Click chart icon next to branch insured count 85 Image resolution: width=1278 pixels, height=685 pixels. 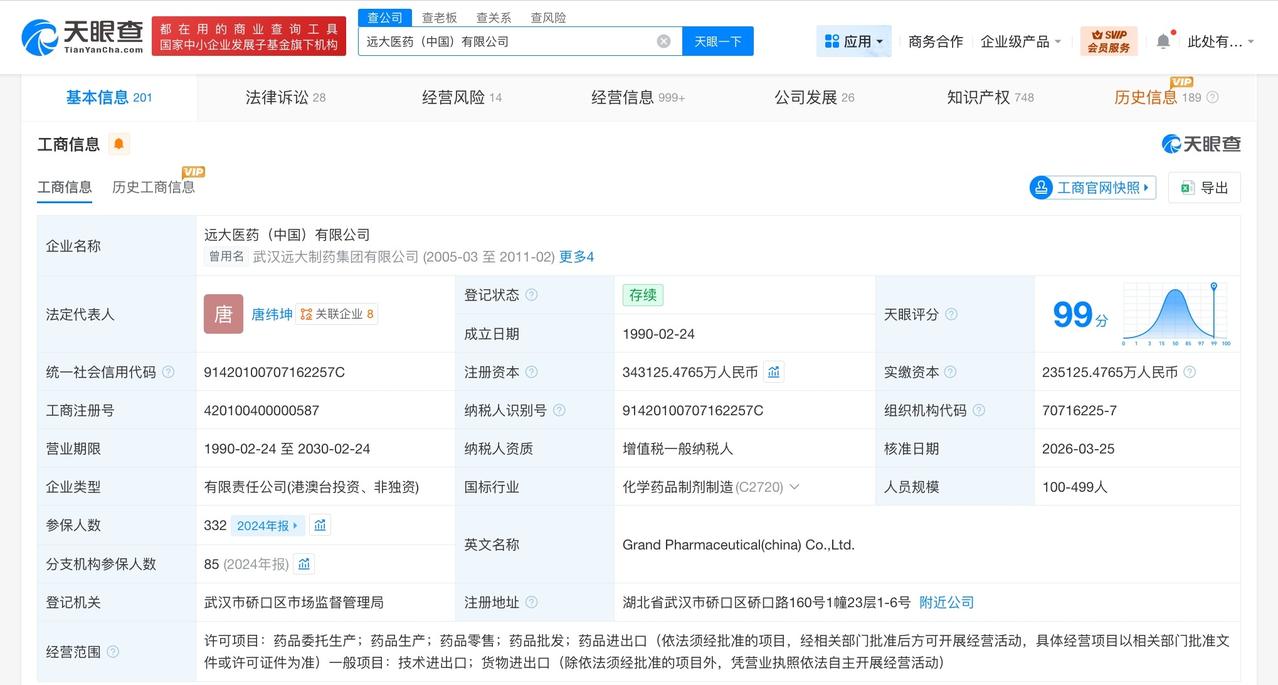click(304, 563)
